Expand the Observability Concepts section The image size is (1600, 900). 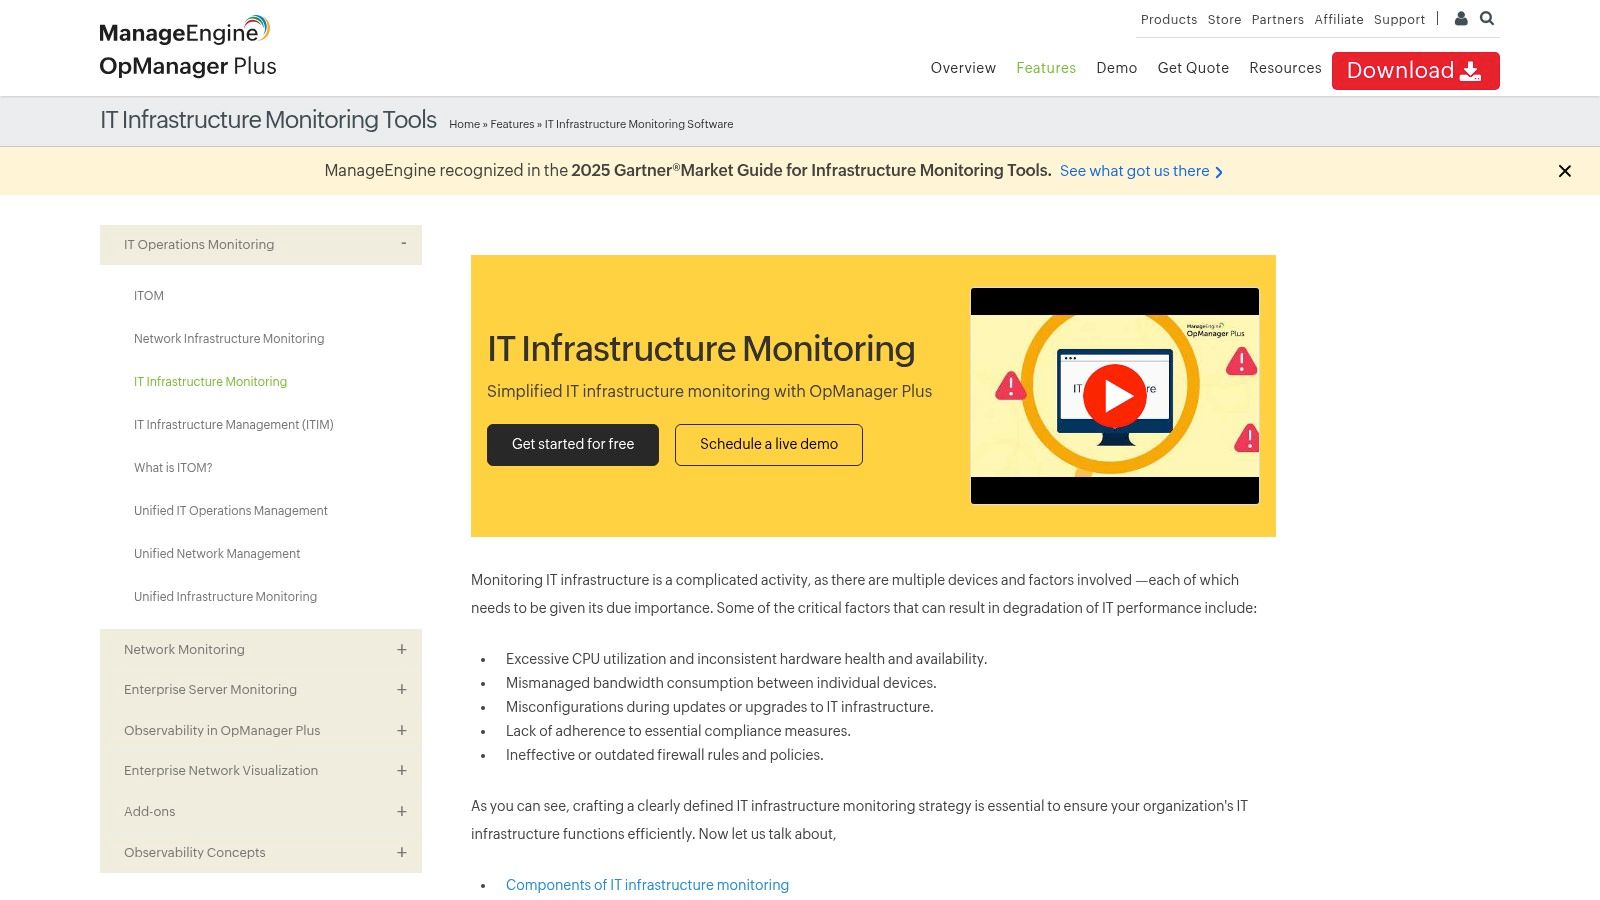click(261, 852)
